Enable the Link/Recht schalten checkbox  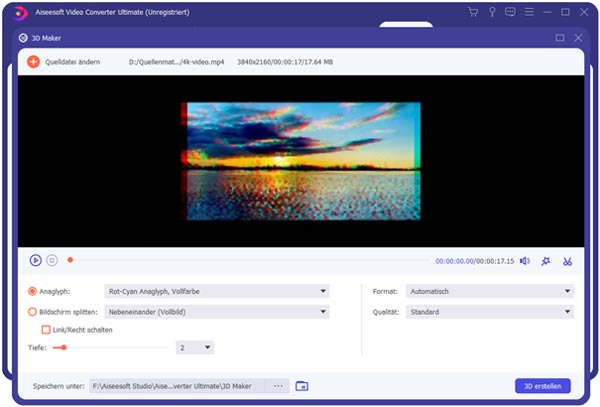coord(46,330)
